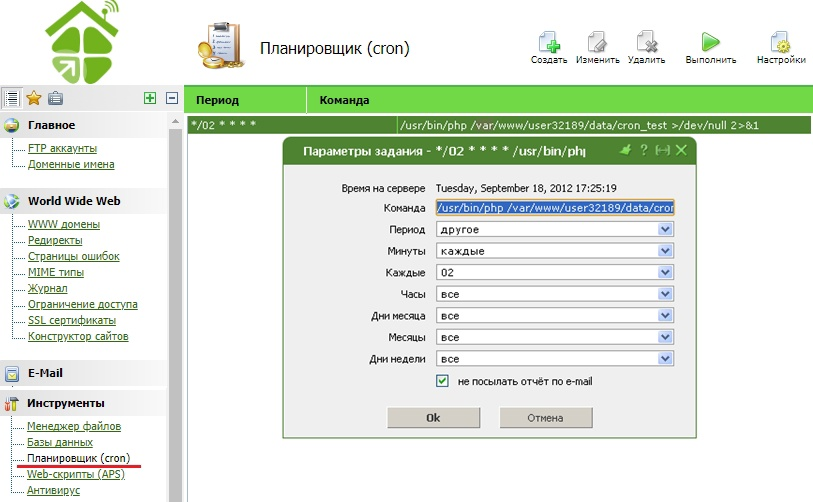This screenshot has height=502, width=813.
Task: Show favorites with the star icon
Action: tap(33, 98)
